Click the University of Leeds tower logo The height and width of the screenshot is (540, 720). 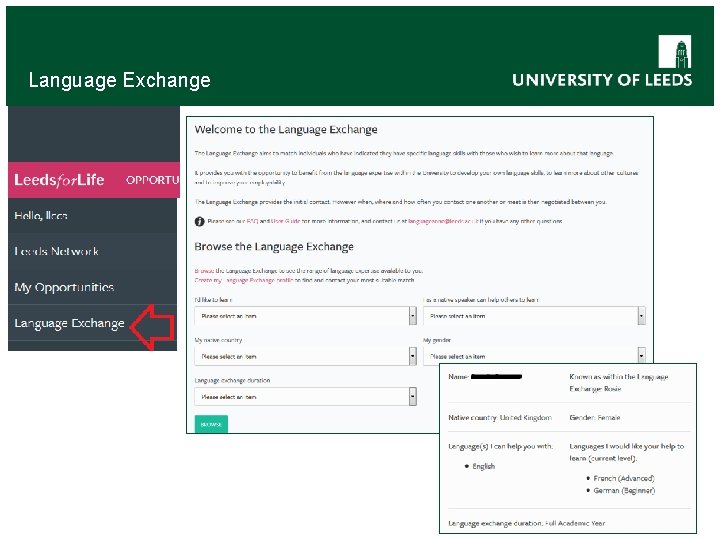coord(674,52)
